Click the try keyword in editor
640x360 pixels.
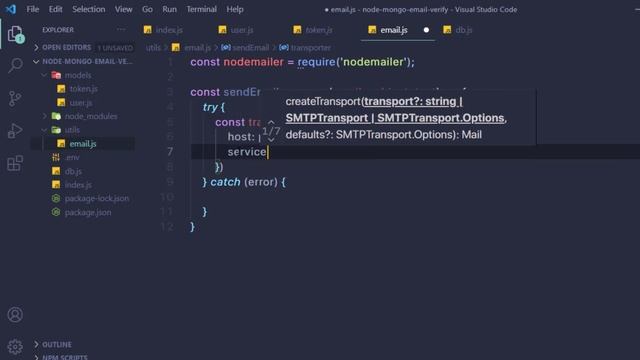(x=210, y=107)
